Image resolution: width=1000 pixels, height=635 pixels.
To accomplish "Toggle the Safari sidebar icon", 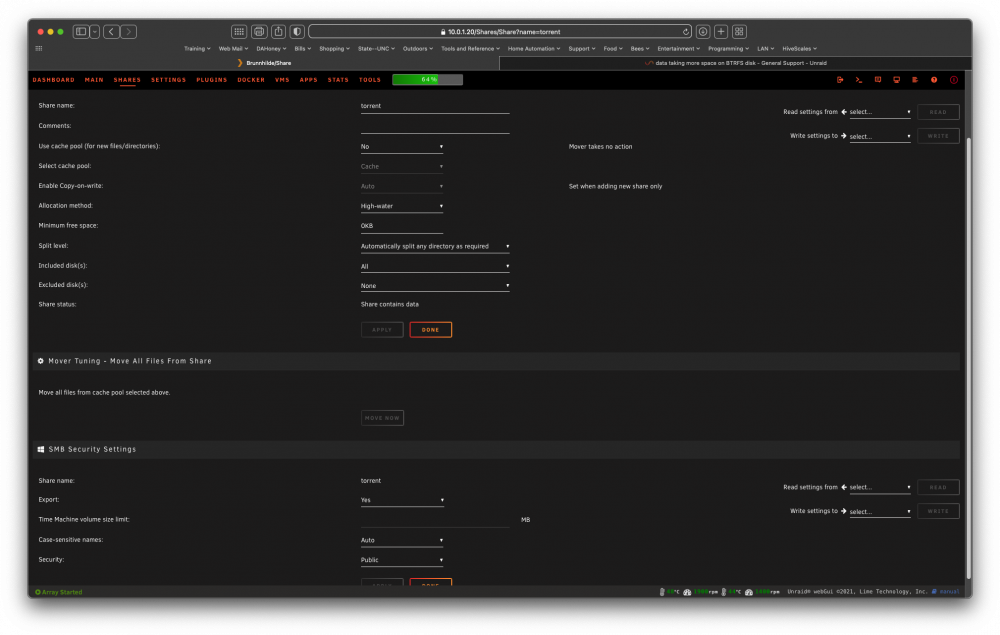I will [x=81, y=31].
